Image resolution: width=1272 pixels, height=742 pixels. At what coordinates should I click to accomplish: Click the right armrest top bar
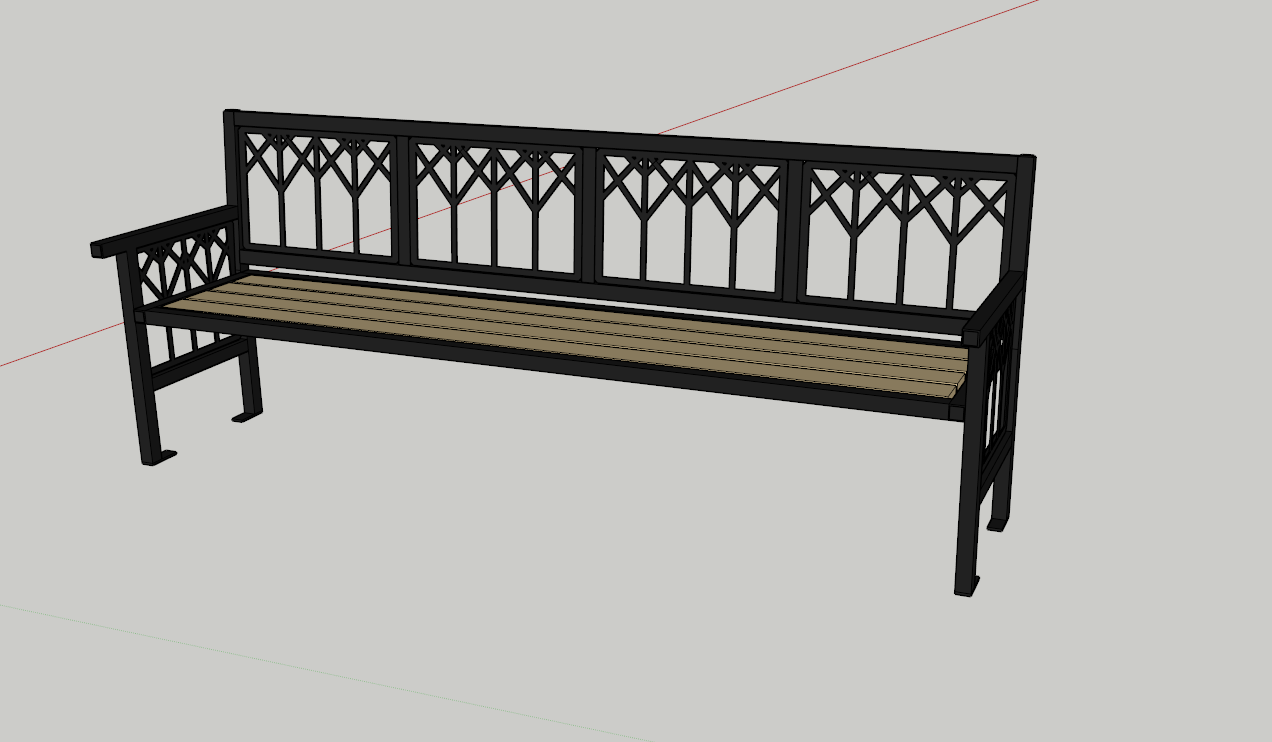[993, 308]
